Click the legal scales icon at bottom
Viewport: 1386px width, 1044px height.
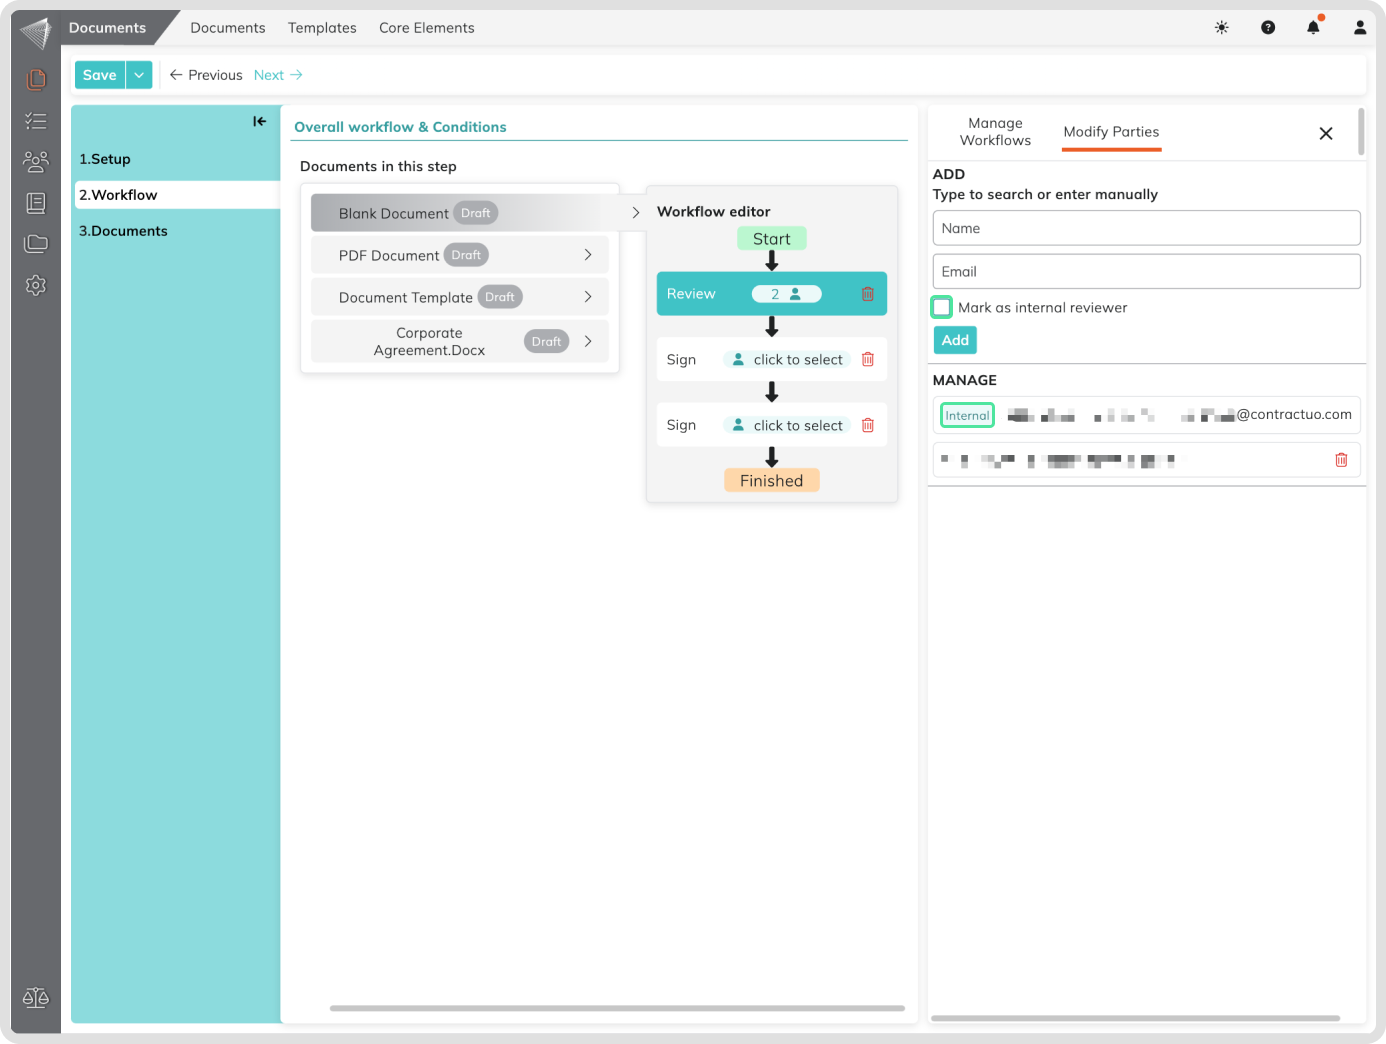36,997
